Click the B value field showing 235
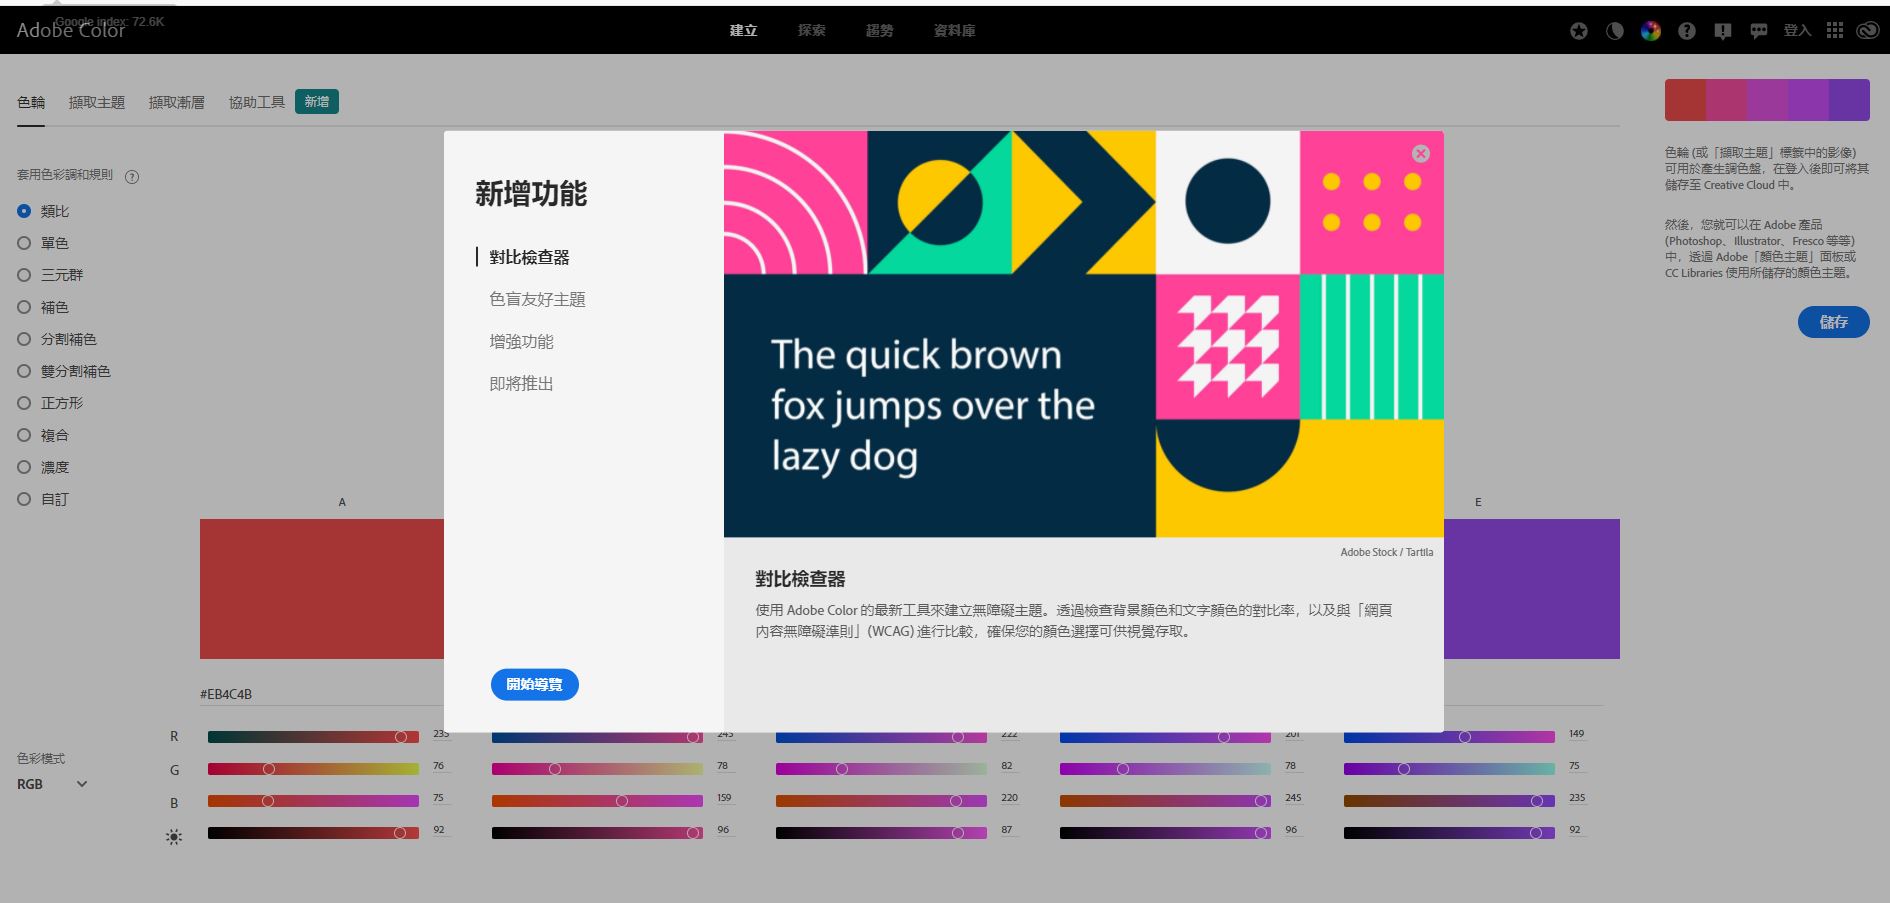 (x=1578, y=798)
